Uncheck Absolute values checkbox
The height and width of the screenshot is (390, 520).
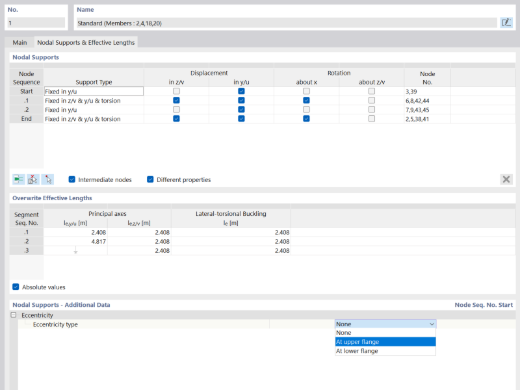pos(16,287)
